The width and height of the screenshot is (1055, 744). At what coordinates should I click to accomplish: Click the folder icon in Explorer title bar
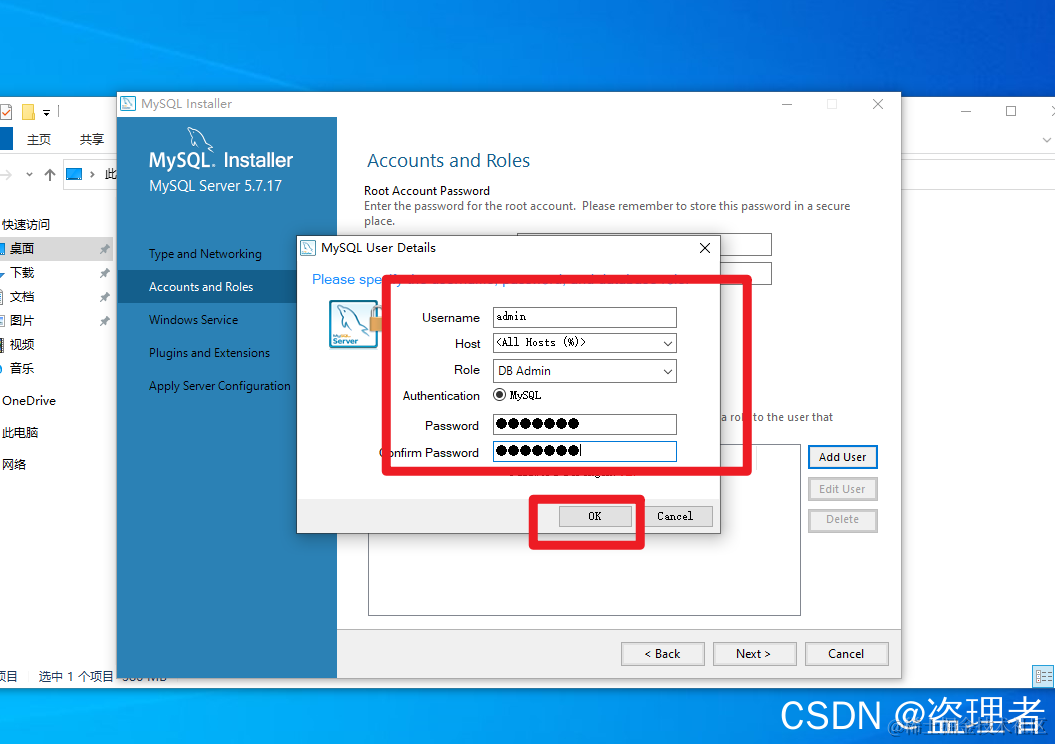click(28, 112)
